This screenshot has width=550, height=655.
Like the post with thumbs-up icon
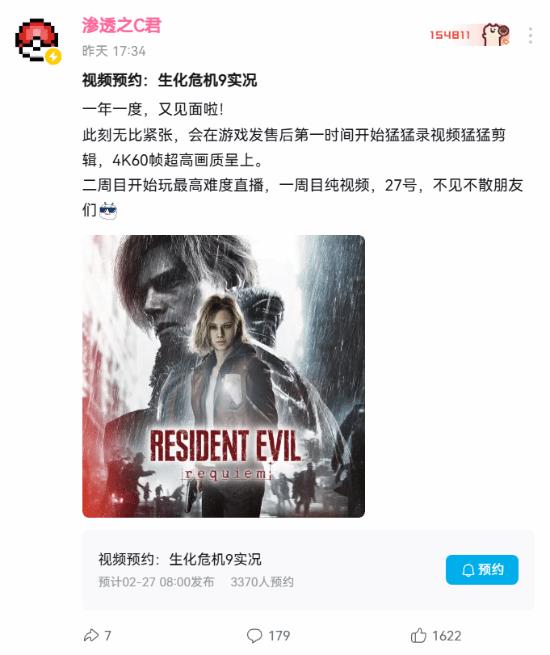coord(418,635)
